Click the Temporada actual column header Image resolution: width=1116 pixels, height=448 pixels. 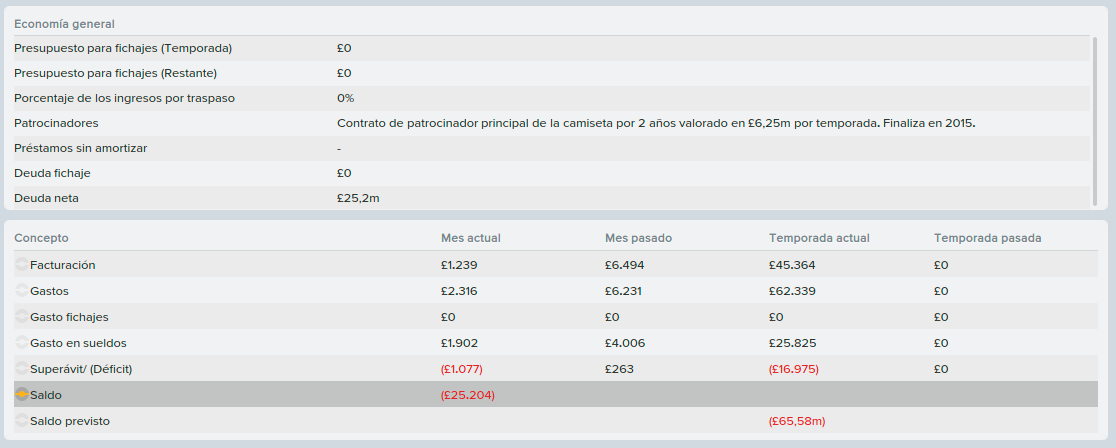point(819,238)
